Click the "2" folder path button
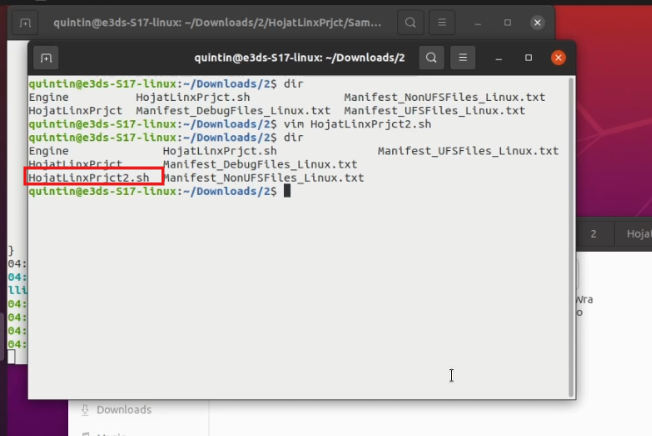 (x=594, y=233)
